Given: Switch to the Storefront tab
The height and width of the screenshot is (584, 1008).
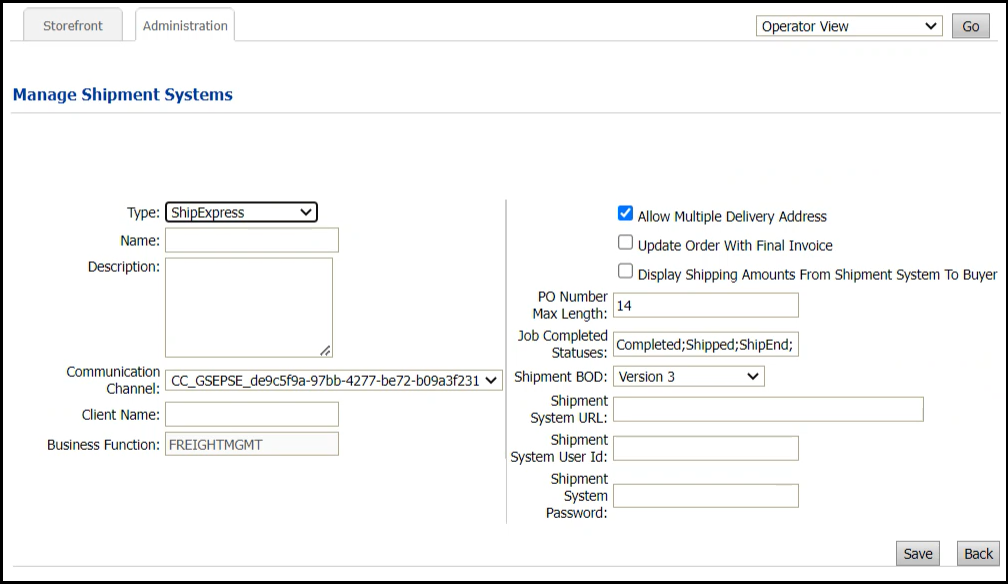Looking at the screenshot, I should [x=72, y=25].
